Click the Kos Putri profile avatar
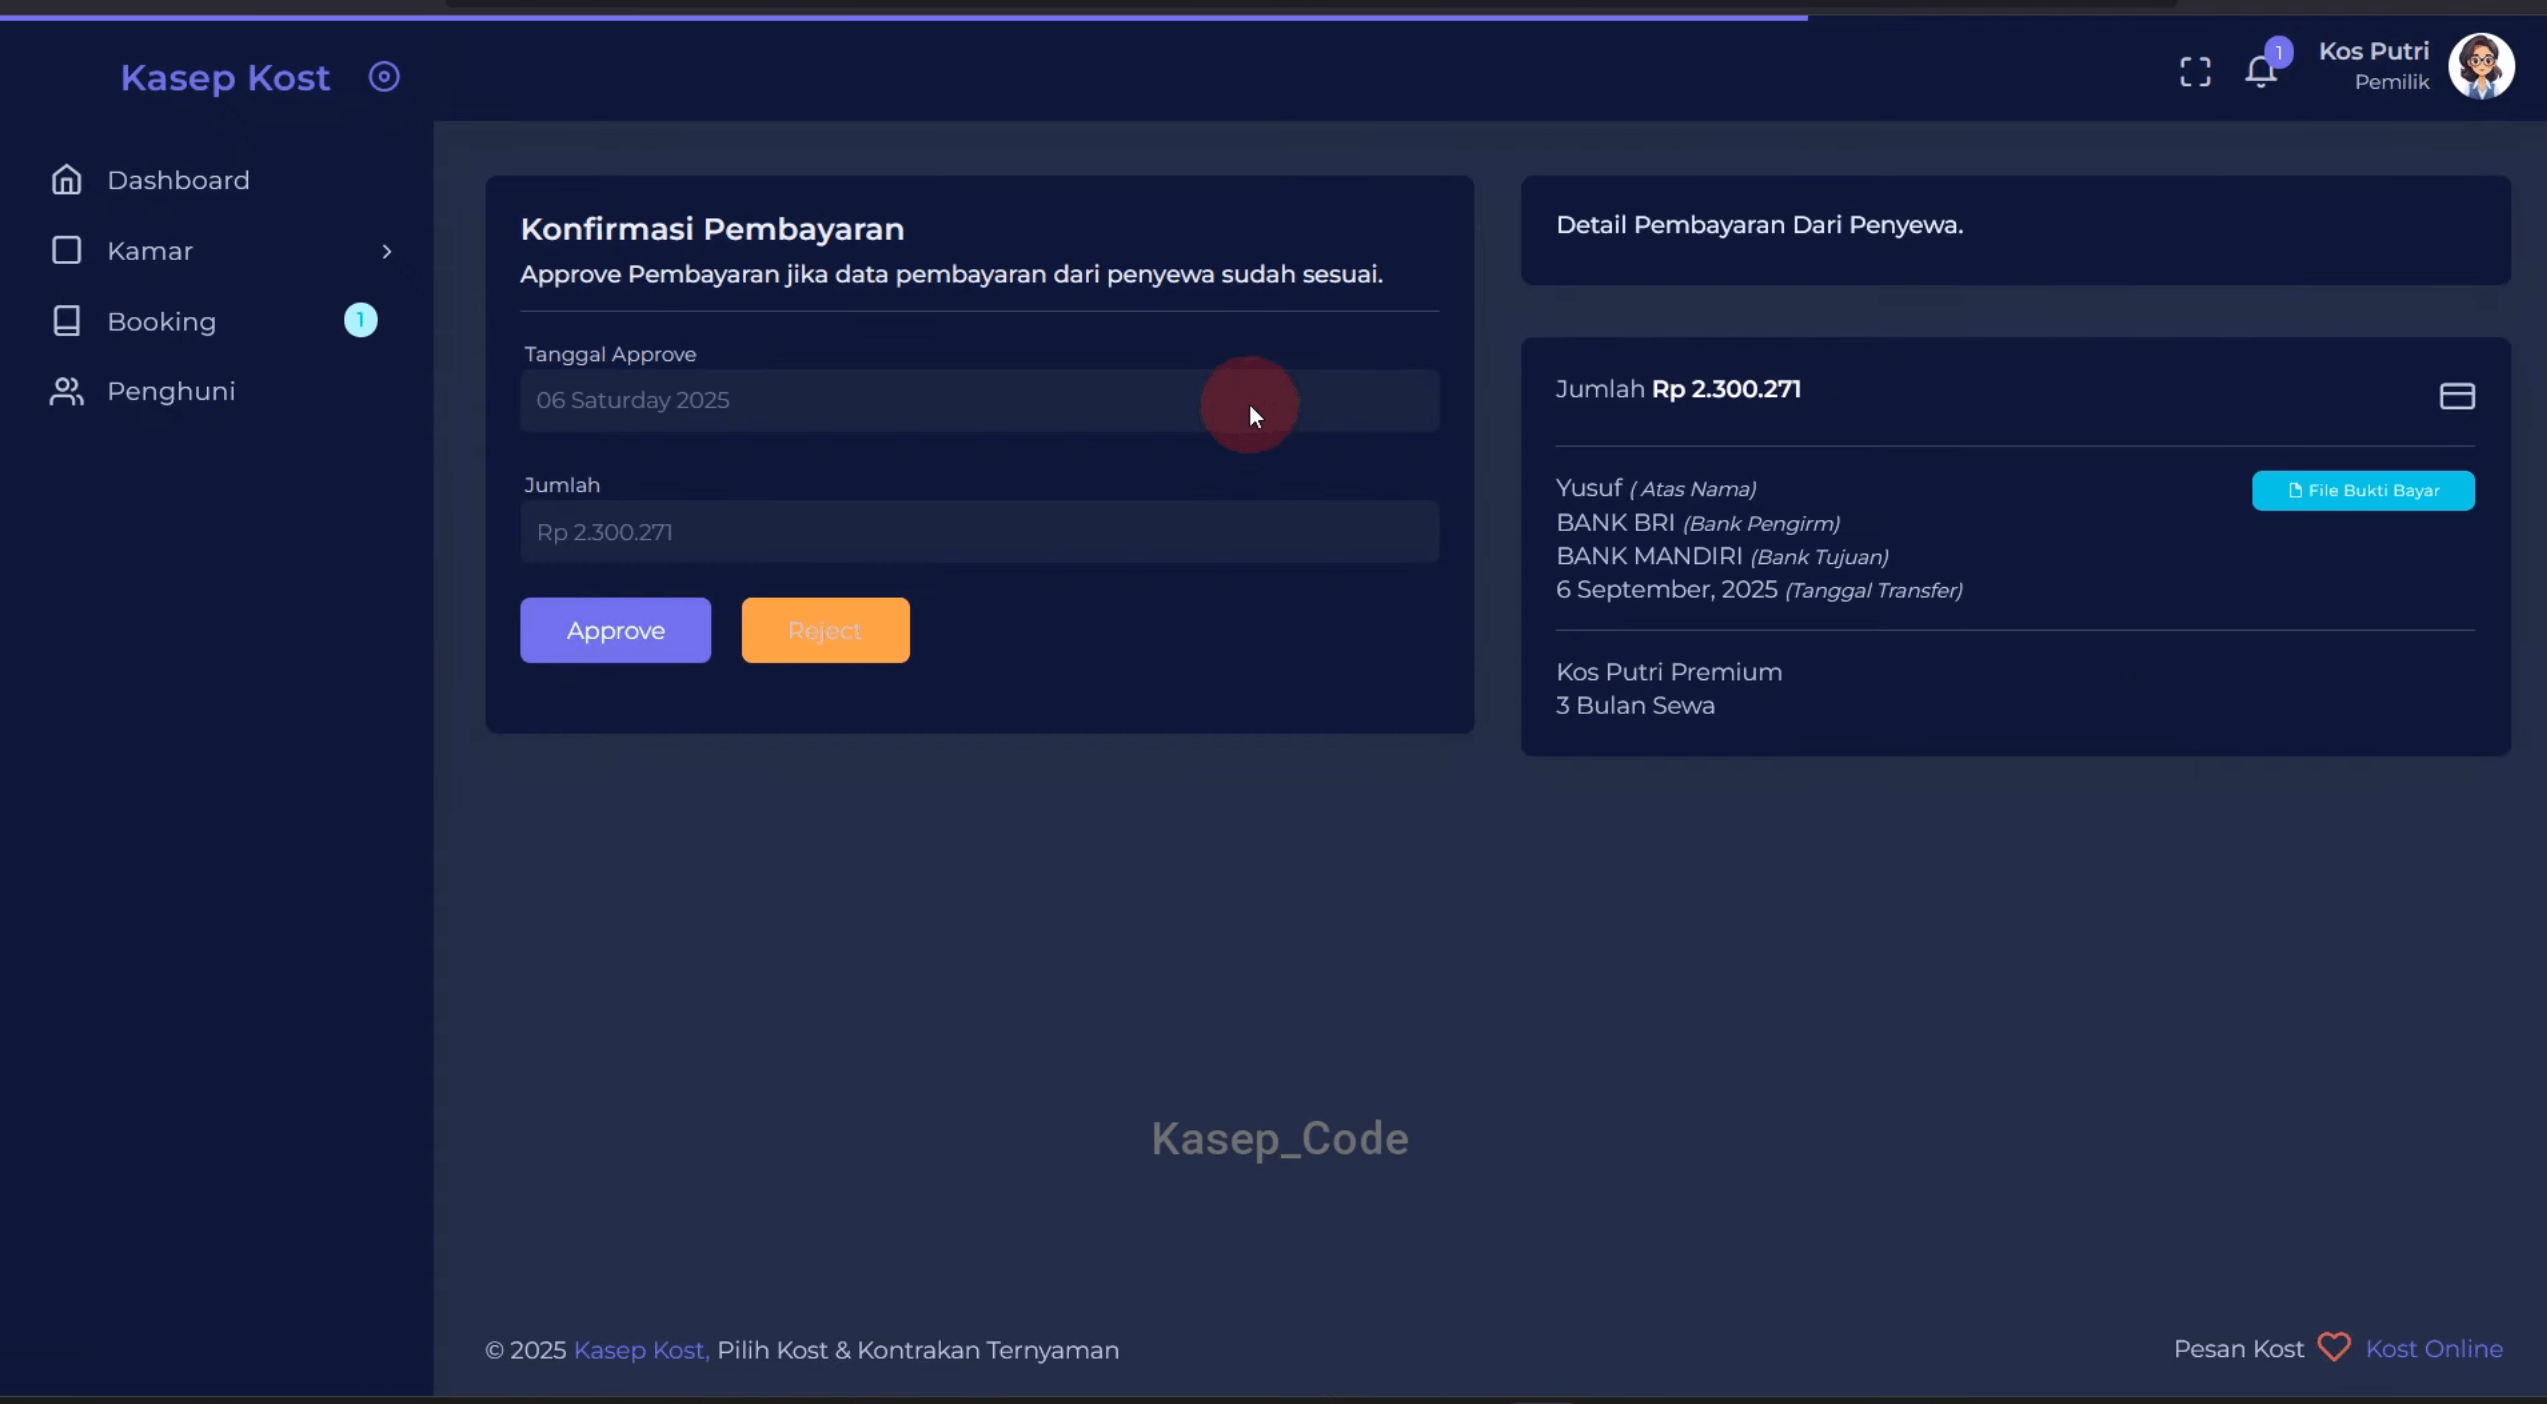 [2481, 66]
